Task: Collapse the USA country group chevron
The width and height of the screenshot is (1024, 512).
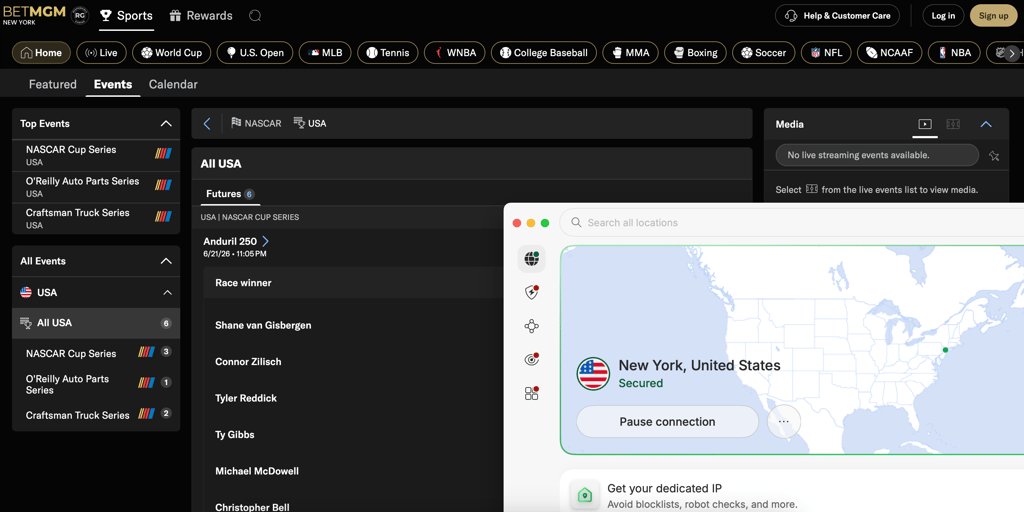Action: (x=167, y=293)
